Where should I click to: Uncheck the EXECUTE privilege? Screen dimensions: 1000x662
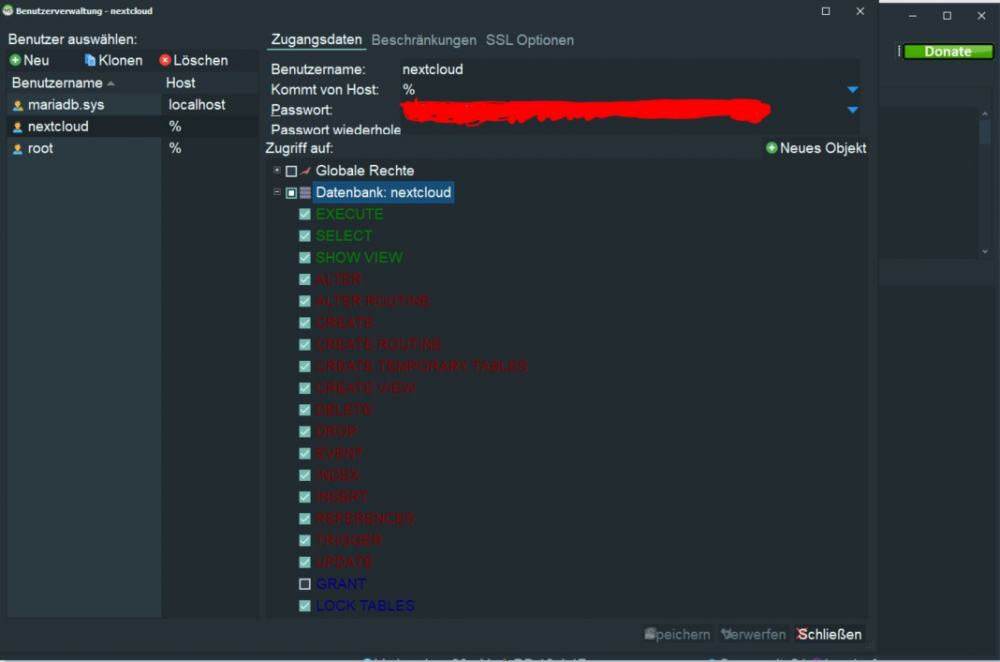point(305,214)
